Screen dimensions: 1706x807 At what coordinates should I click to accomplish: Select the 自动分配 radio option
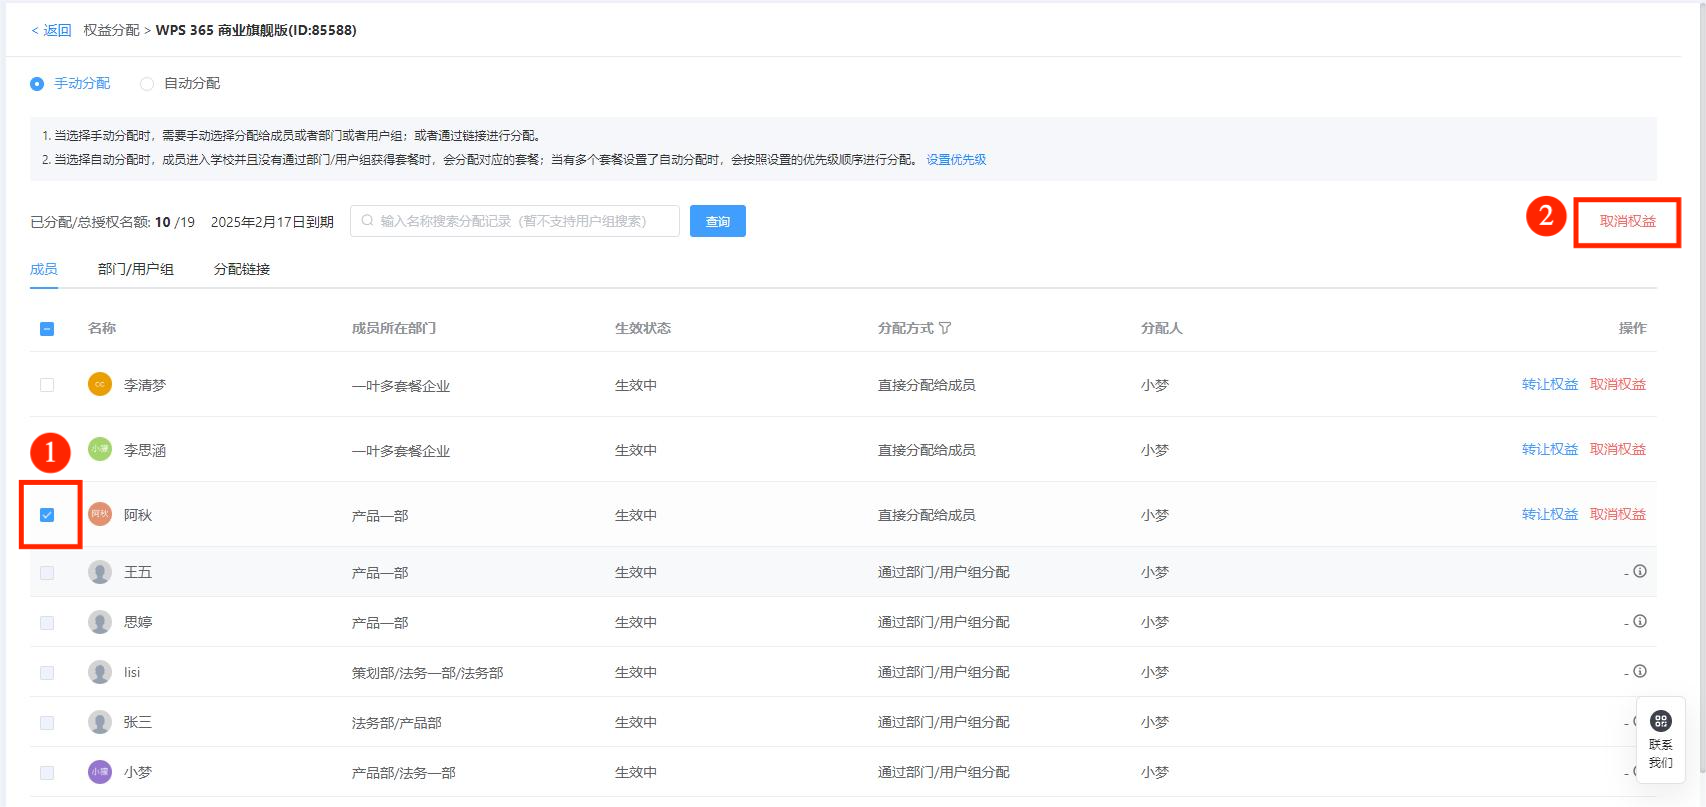tap(147, 84)
